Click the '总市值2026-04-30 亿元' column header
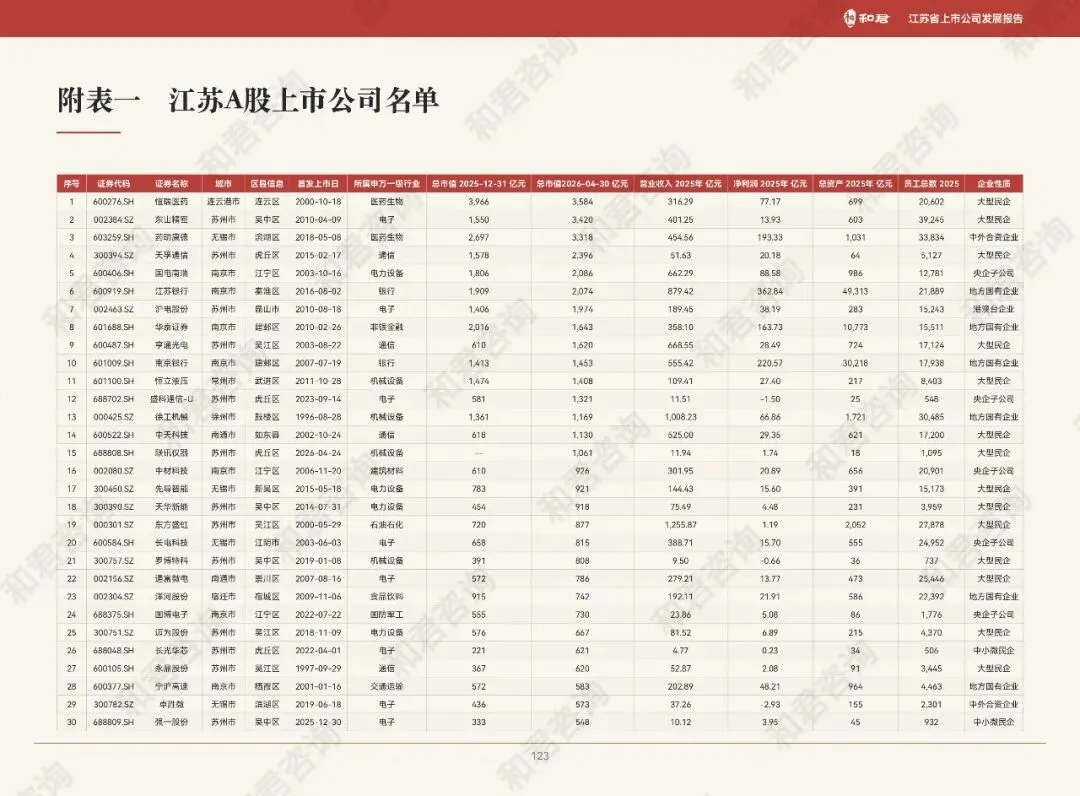This screenshot has height=796, width=1080. 582,184
